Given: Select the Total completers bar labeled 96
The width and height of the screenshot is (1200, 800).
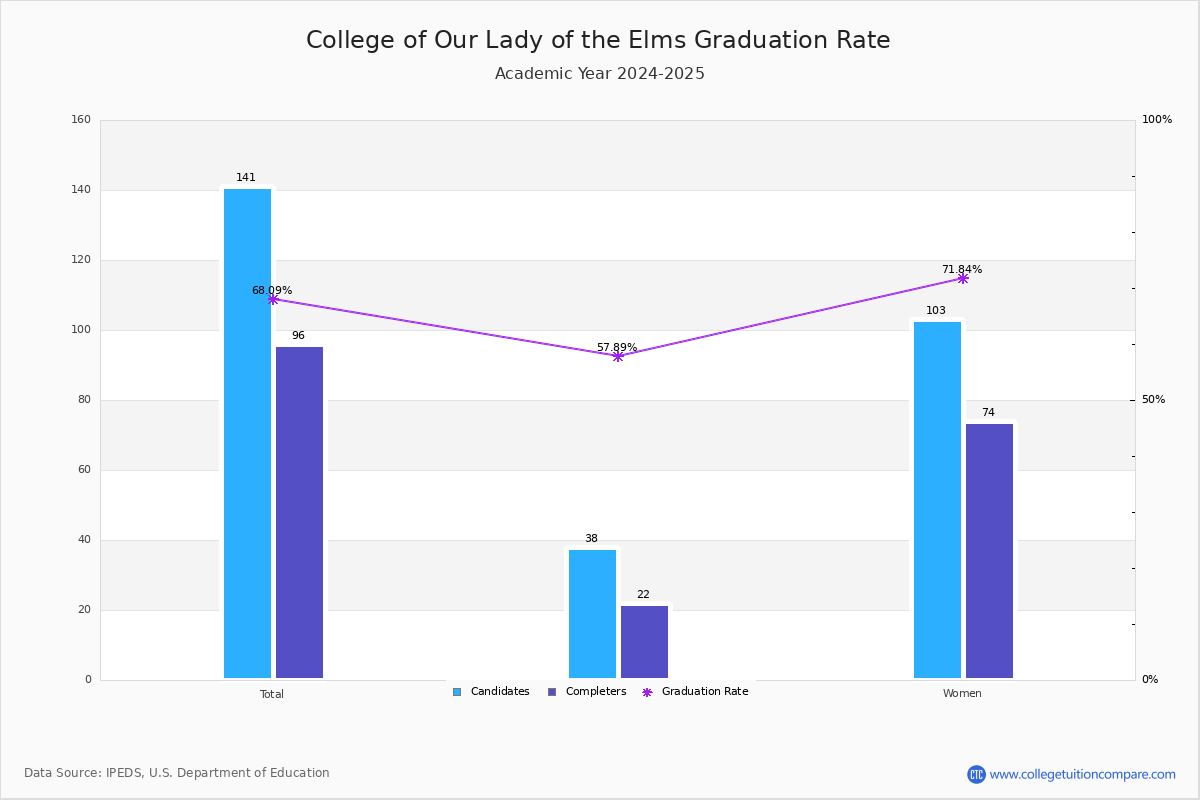Looking at the screenshot, I should [299, 513].
